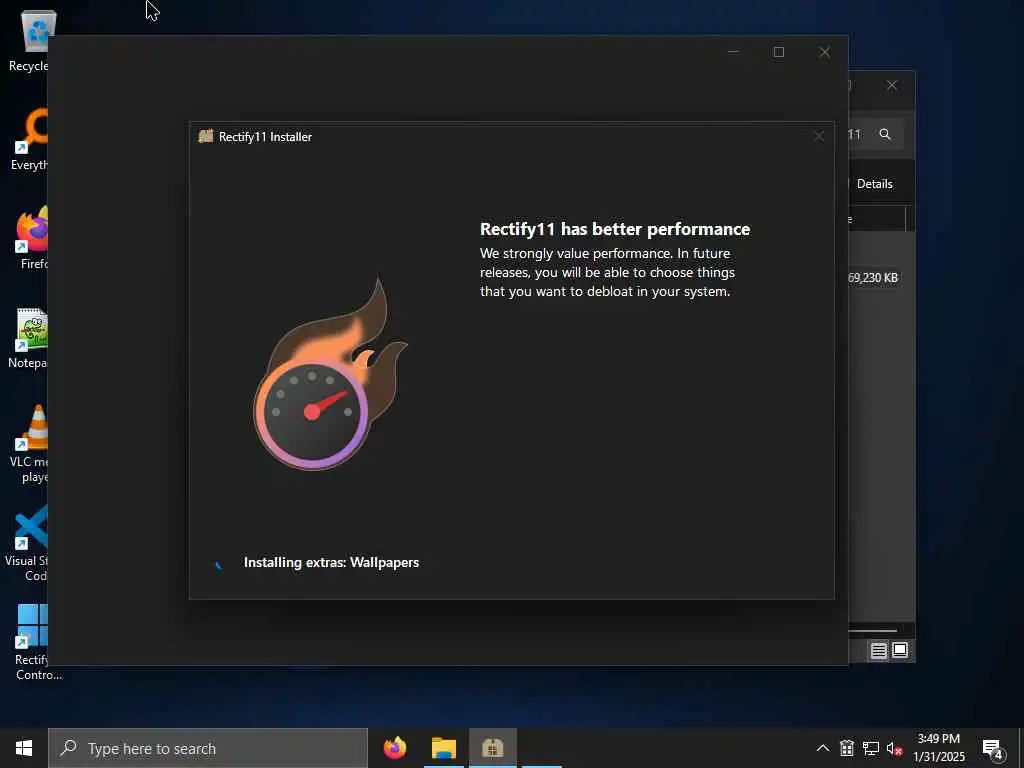Screen dimensions: 1024x768
Task: Click the magnifier inside taskbar search box
Action: tap(69, 748)
